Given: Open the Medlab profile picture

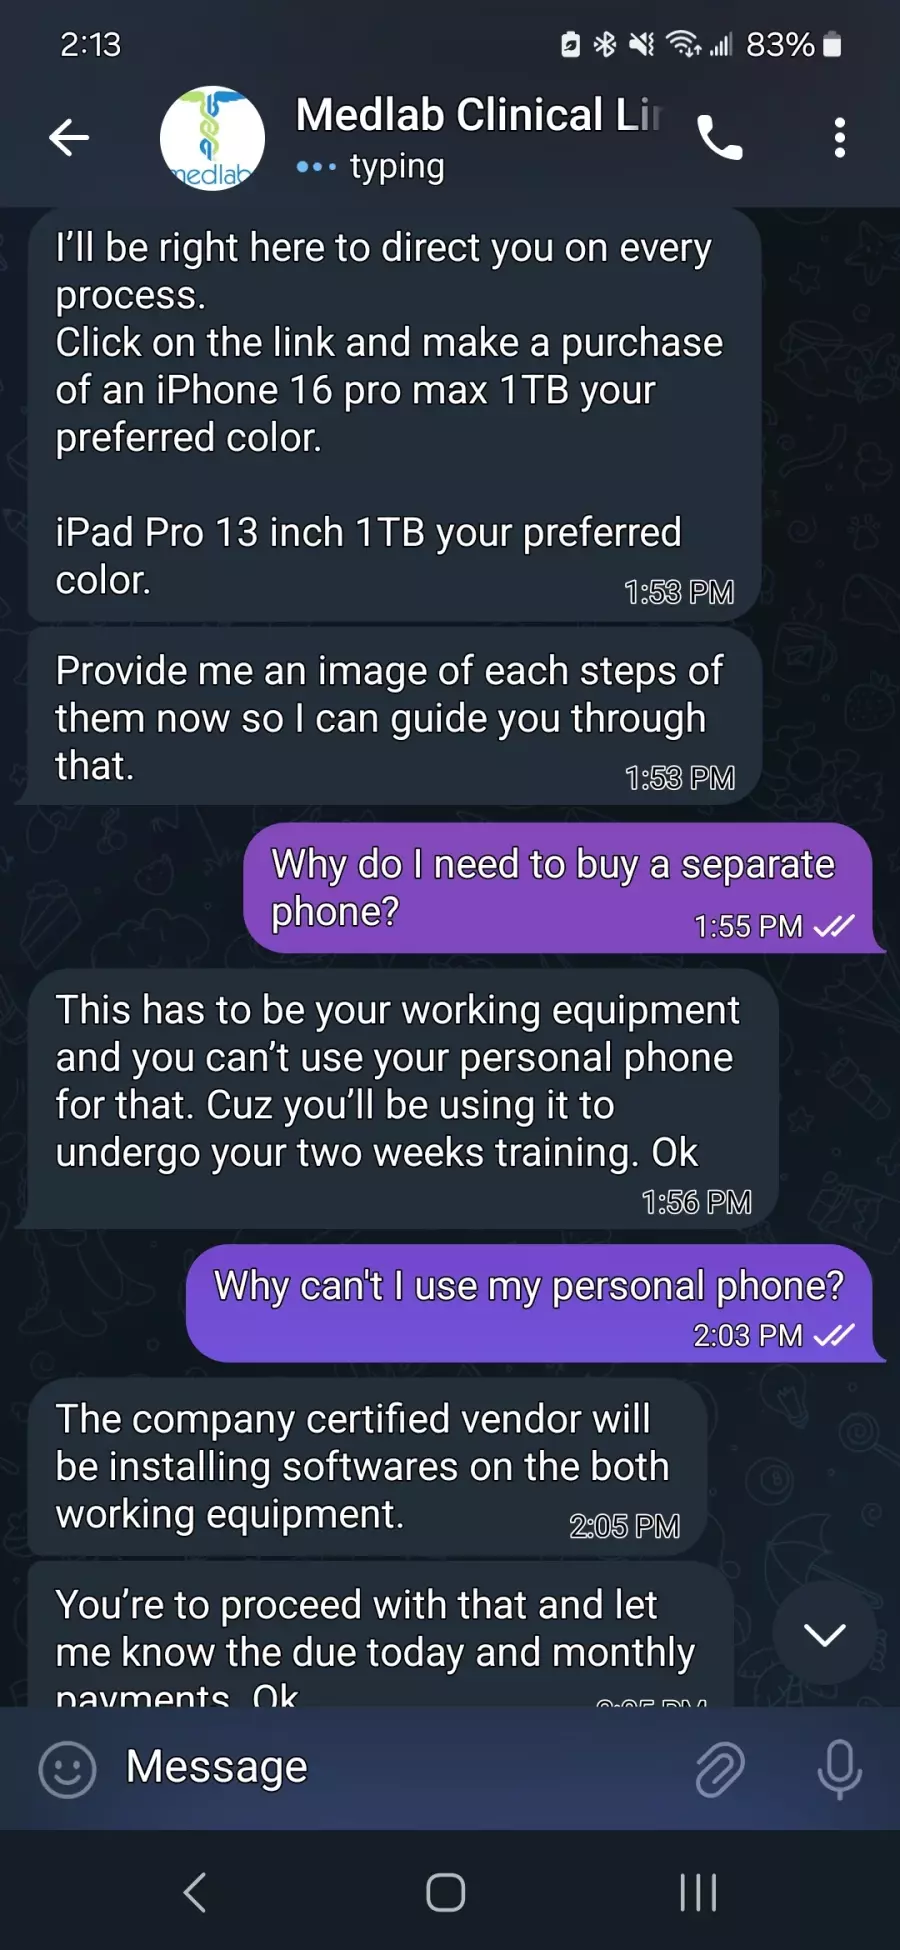Looking at the screenshot, I should [212, 138].
